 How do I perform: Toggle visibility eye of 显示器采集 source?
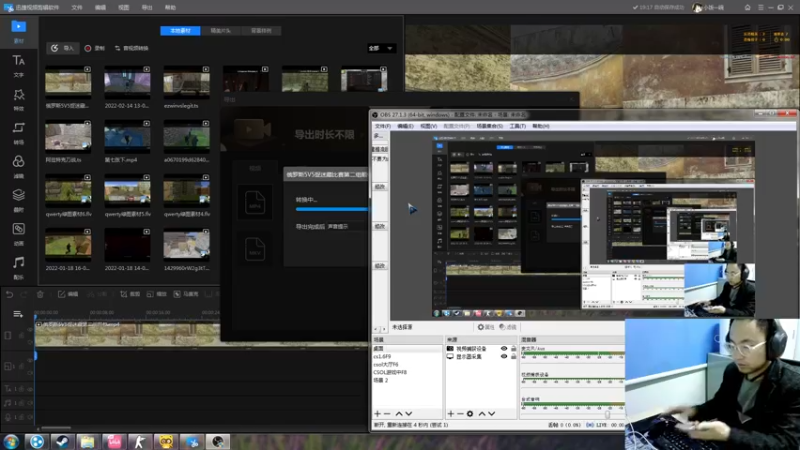504,357
